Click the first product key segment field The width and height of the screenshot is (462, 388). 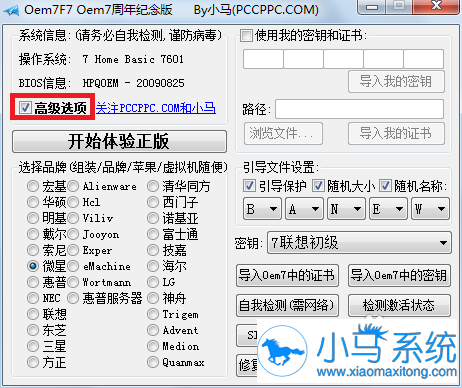point(263,59)
